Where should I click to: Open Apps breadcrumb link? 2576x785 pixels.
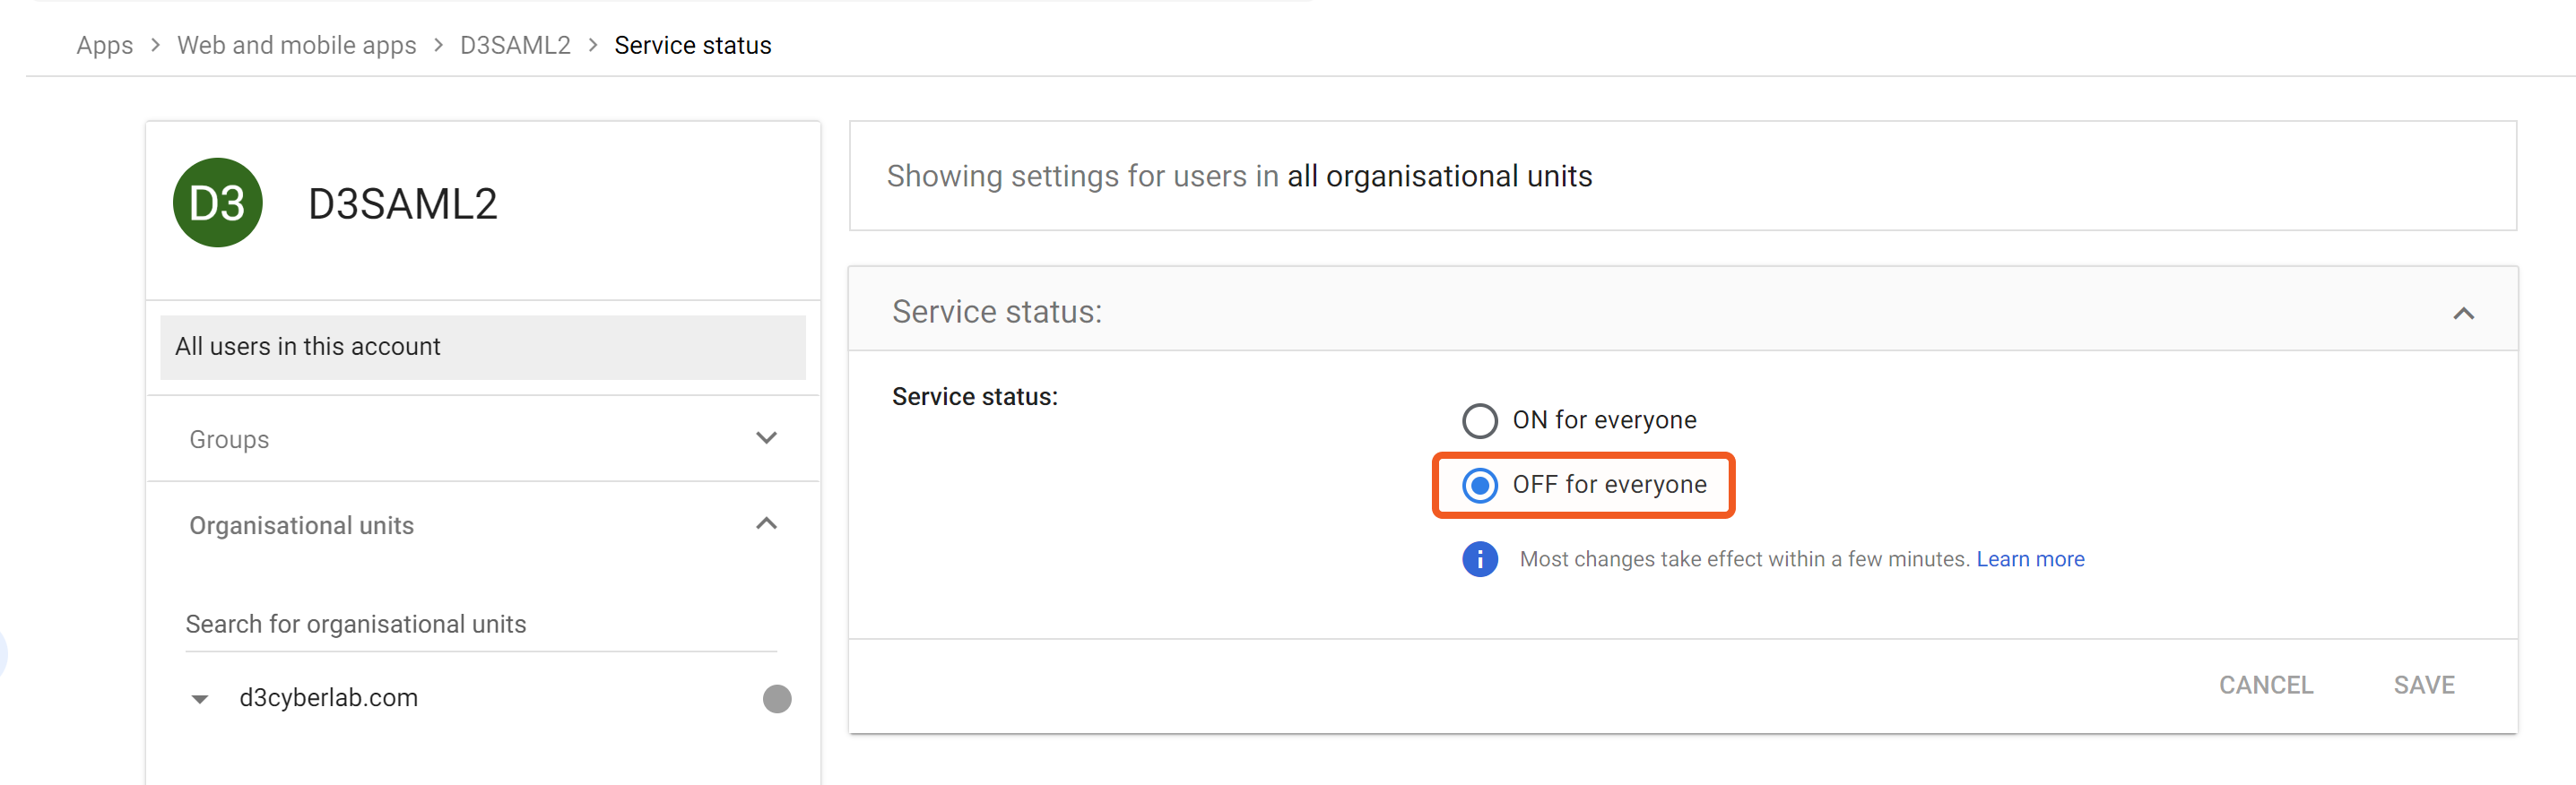point(104,45)
